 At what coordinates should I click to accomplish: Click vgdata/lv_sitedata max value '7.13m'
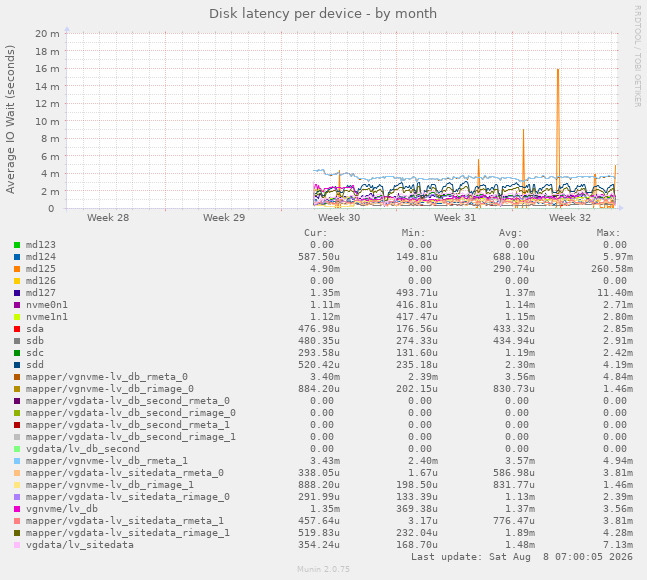click(x=617, y=545)
